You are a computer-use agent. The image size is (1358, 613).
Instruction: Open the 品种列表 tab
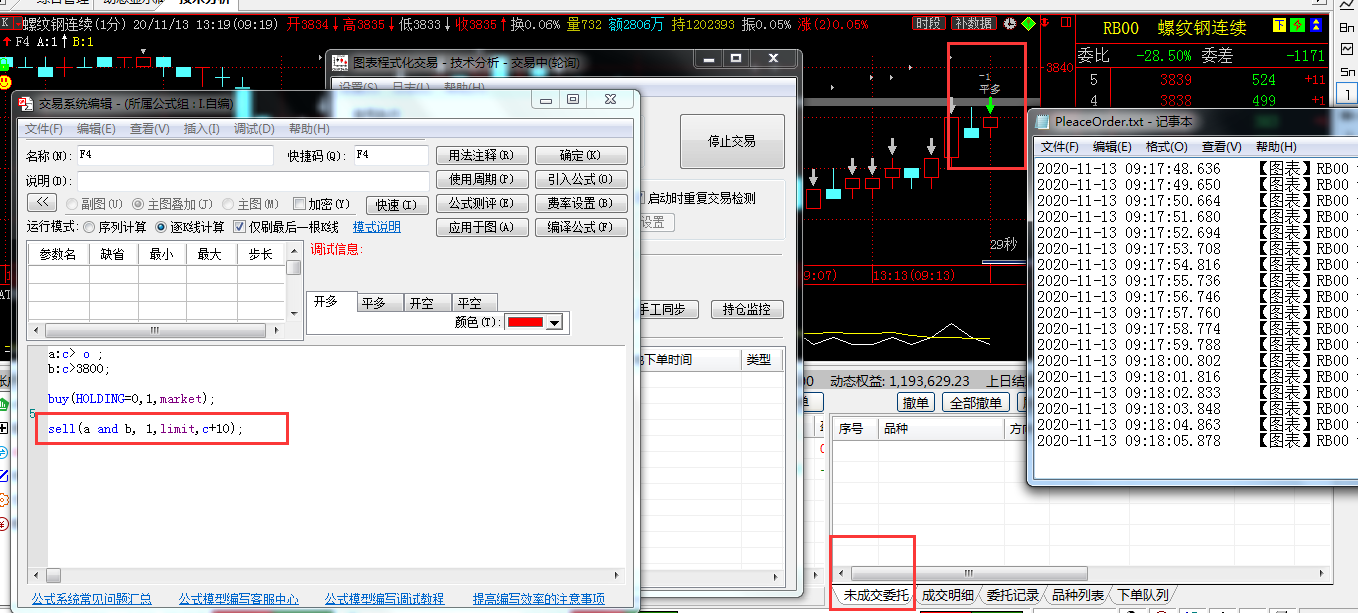click(1078, 595)
